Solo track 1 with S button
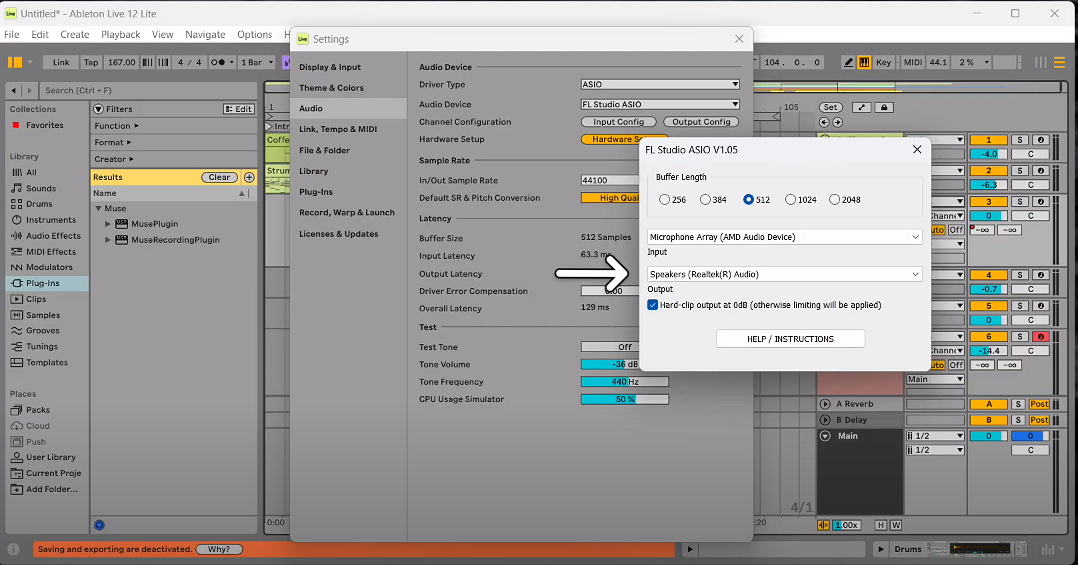 tap(1020, 140)
